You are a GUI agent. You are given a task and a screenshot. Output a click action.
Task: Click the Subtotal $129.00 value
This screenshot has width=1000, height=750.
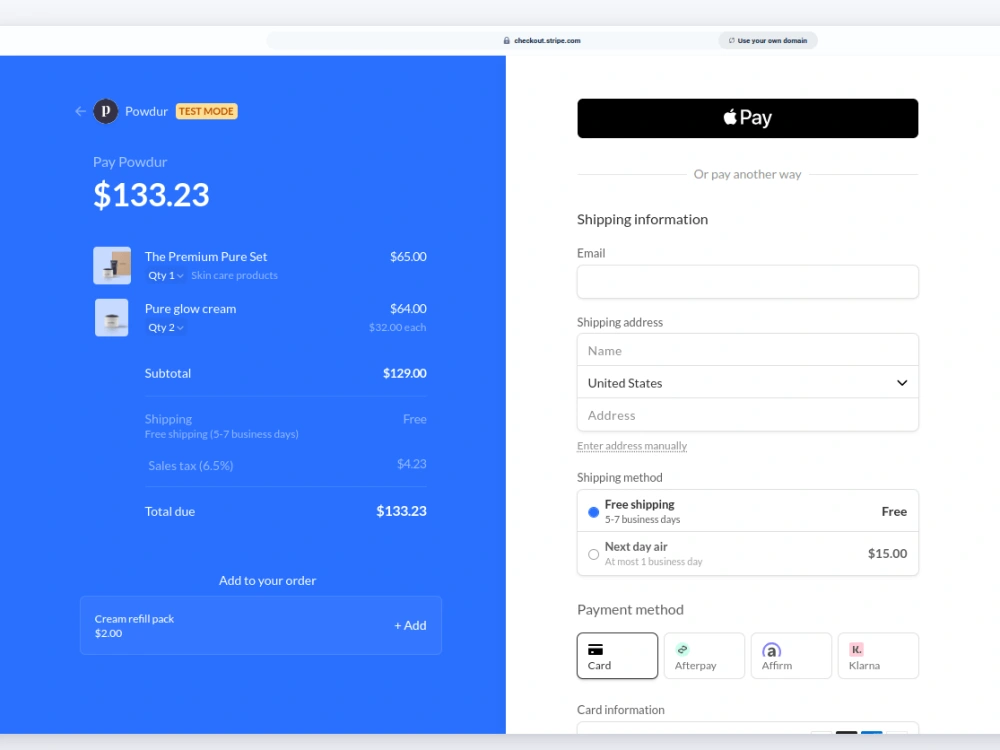pyautogui.click(x=404, y=373)
